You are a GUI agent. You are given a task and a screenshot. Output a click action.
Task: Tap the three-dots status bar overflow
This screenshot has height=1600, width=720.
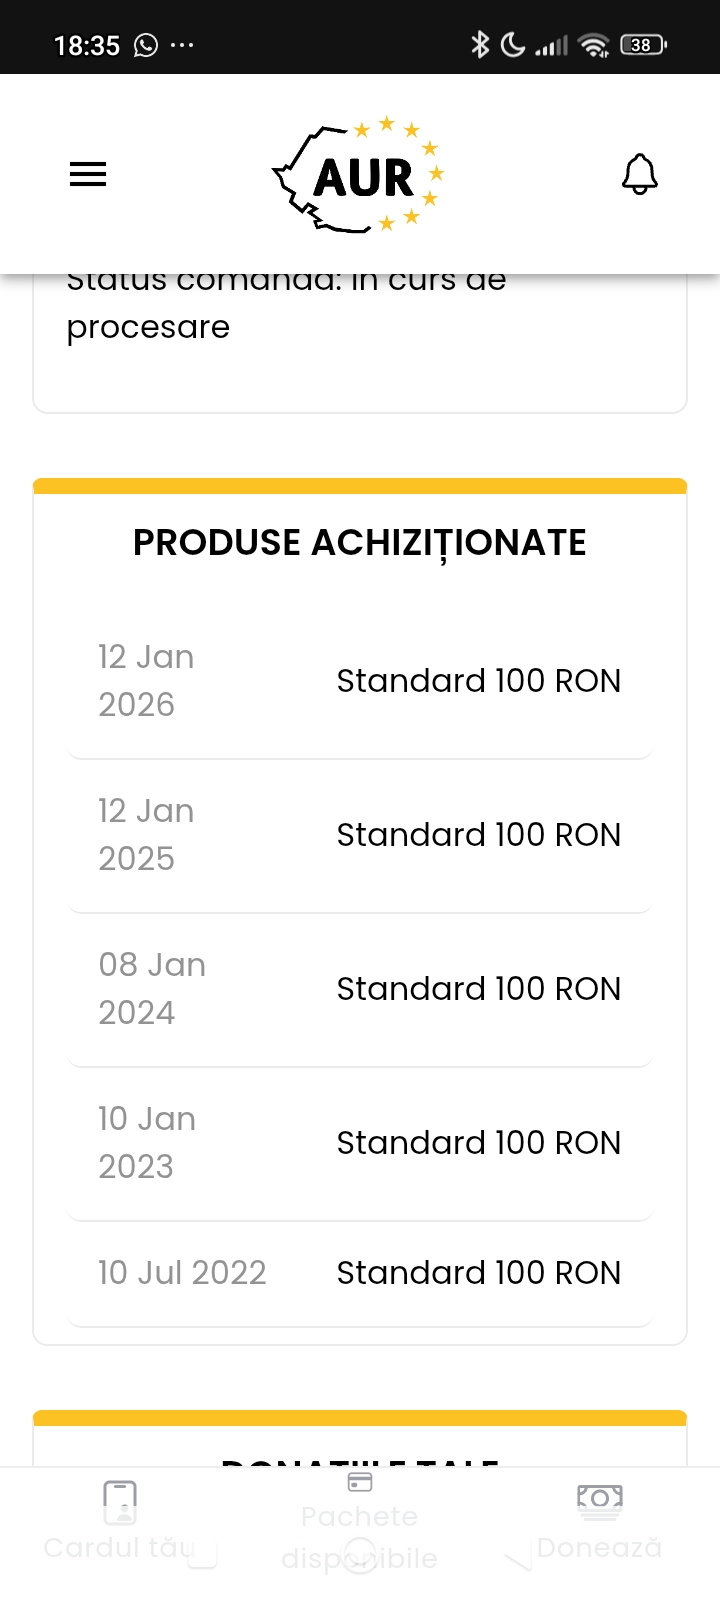tap(182, 45)
